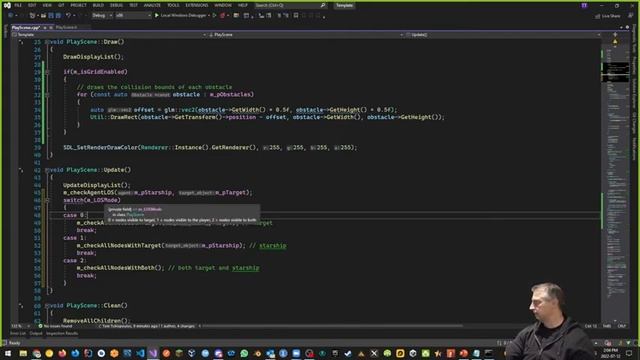Open the Debug configuration dropdown
Image resolution: width=640 pixels, height=360 pixels.
click(102, 16)
